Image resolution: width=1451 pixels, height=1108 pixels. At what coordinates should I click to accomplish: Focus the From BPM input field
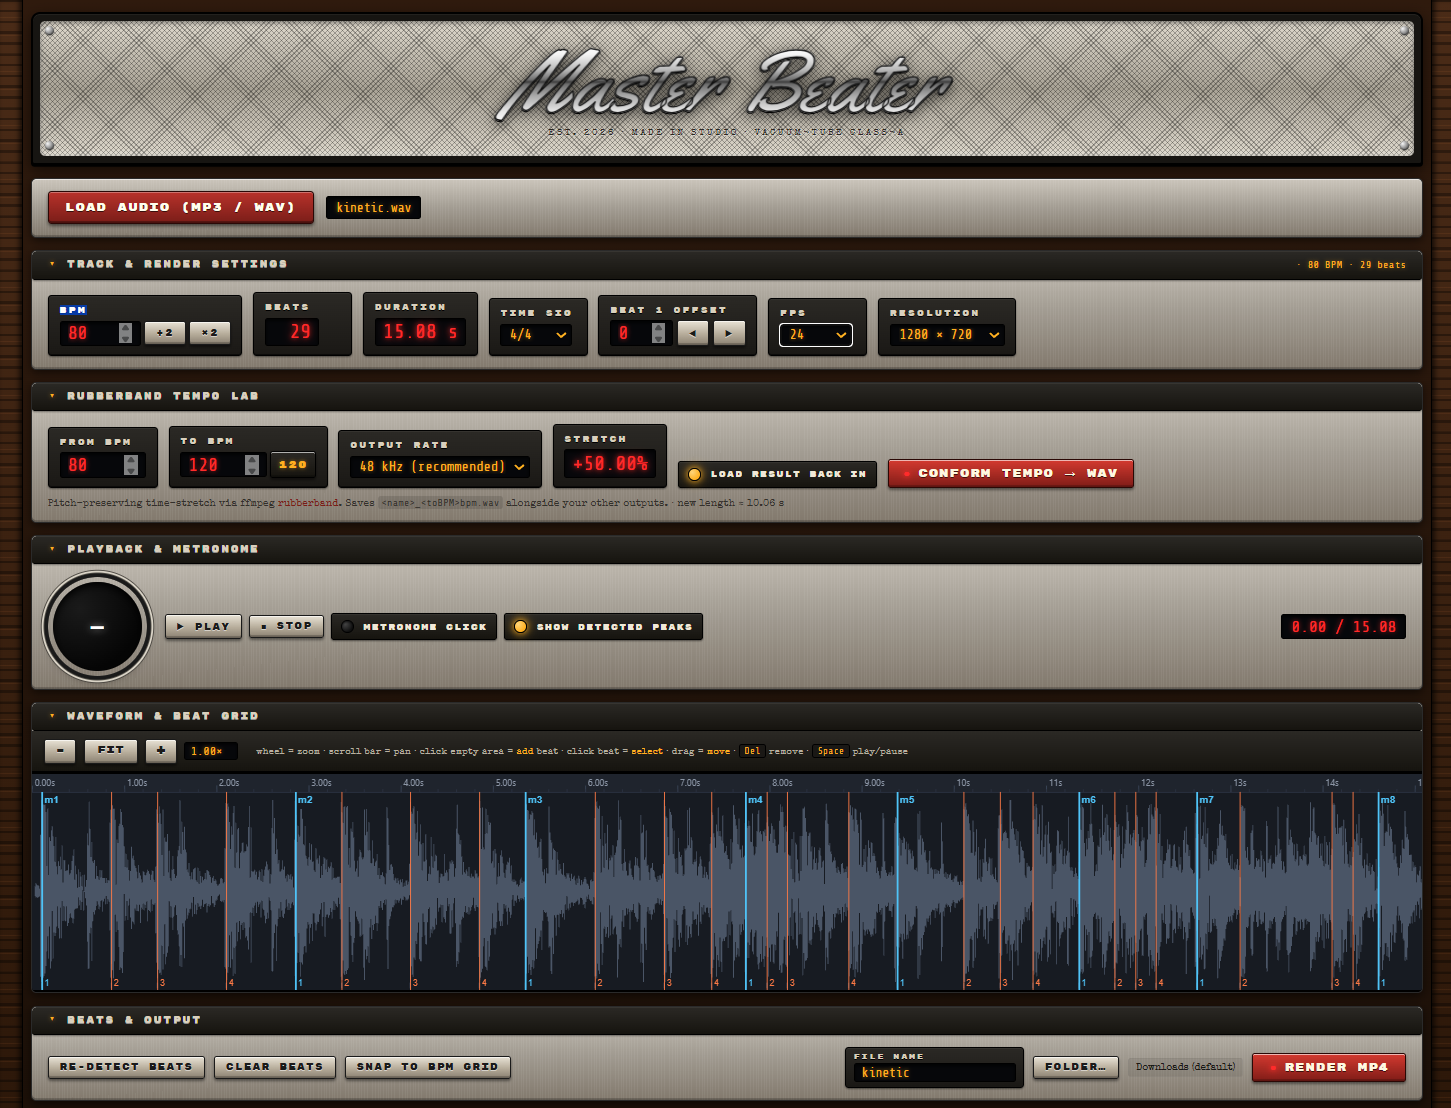pos(101,465)
